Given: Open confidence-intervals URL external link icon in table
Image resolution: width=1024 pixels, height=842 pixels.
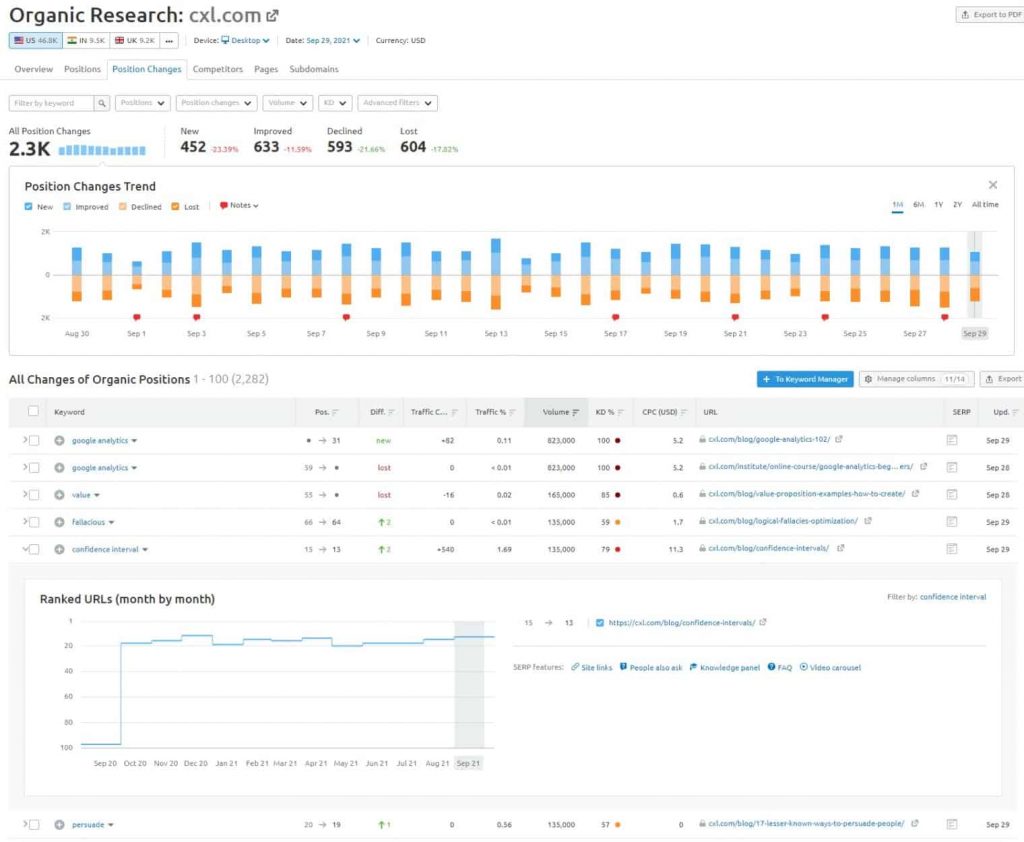Looking at the screenshot, I should pyautogui.click(x=840, y=549).
